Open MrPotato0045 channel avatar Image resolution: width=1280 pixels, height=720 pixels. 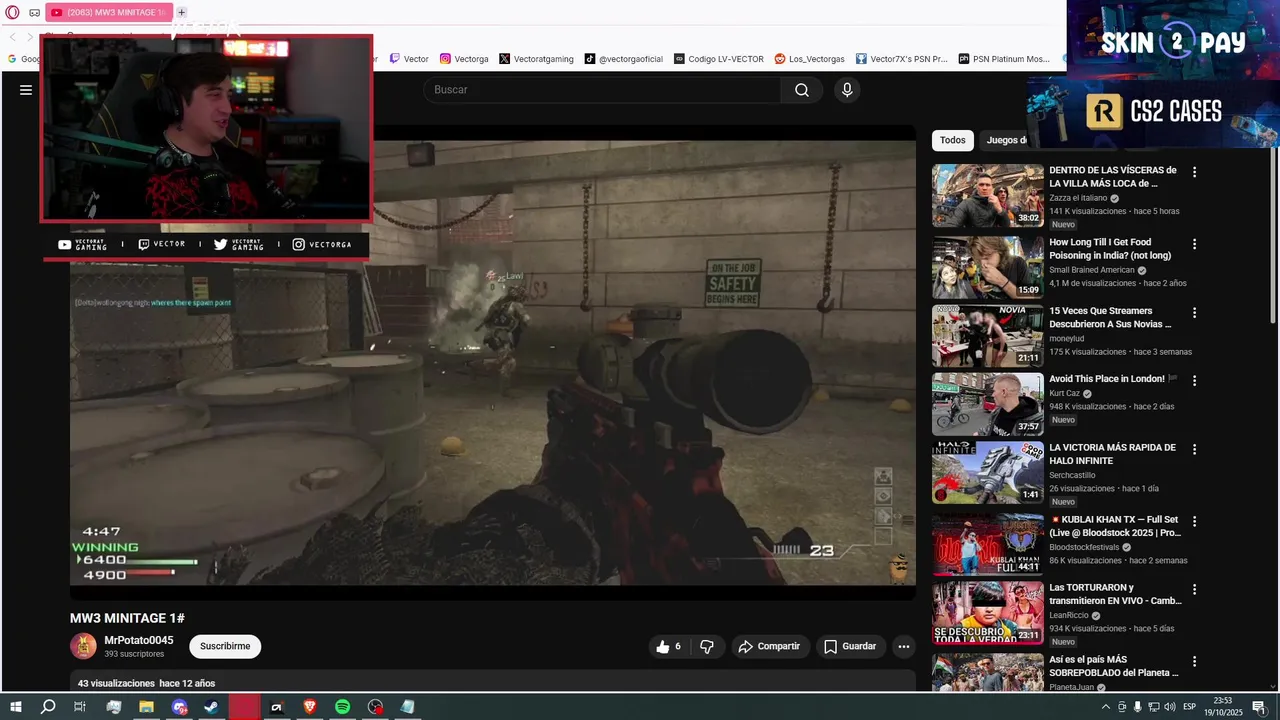pyautogui.click(x=83, y=646)
